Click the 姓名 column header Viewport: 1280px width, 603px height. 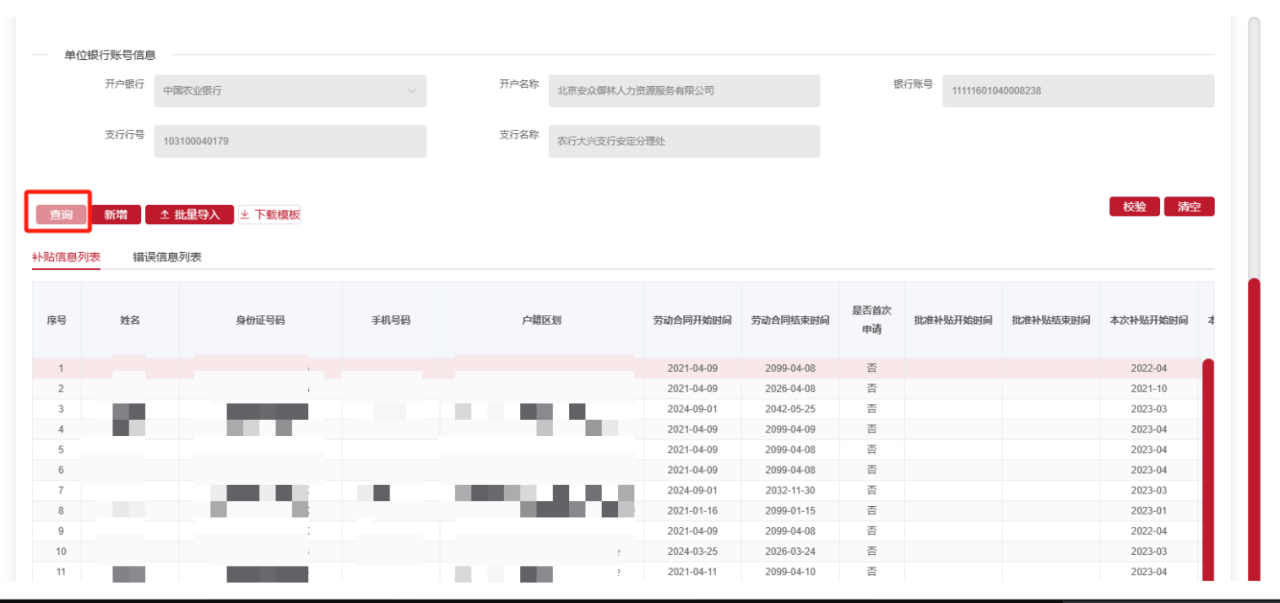(x=130, y=321)
